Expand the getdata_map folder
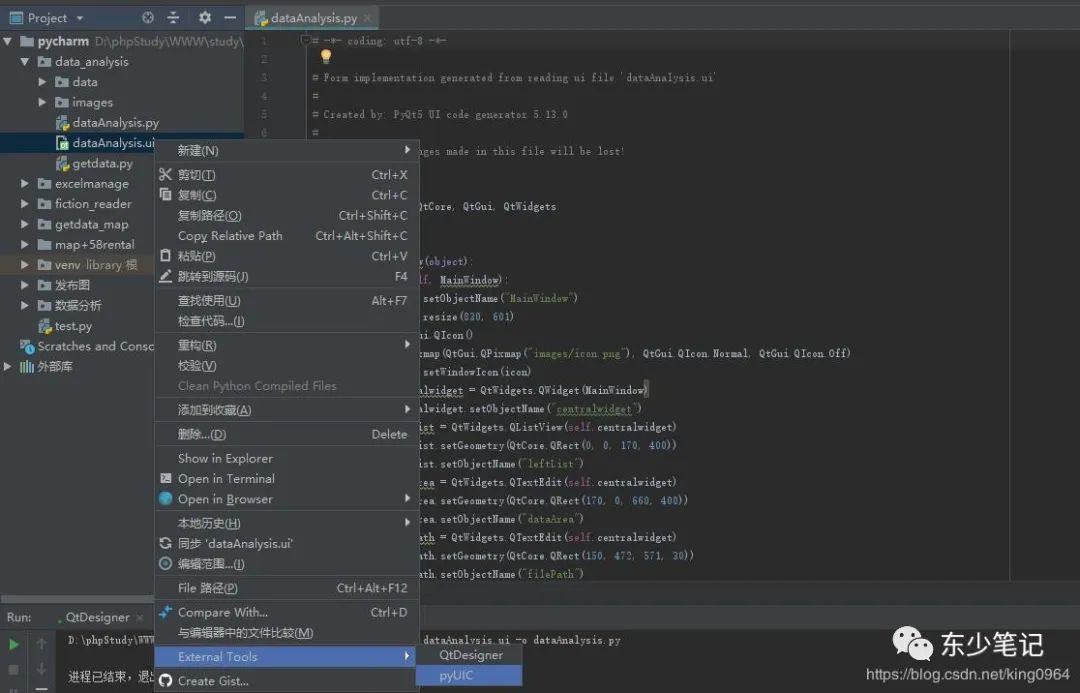Screen dimensions: 1080x693 coord(25,224)
